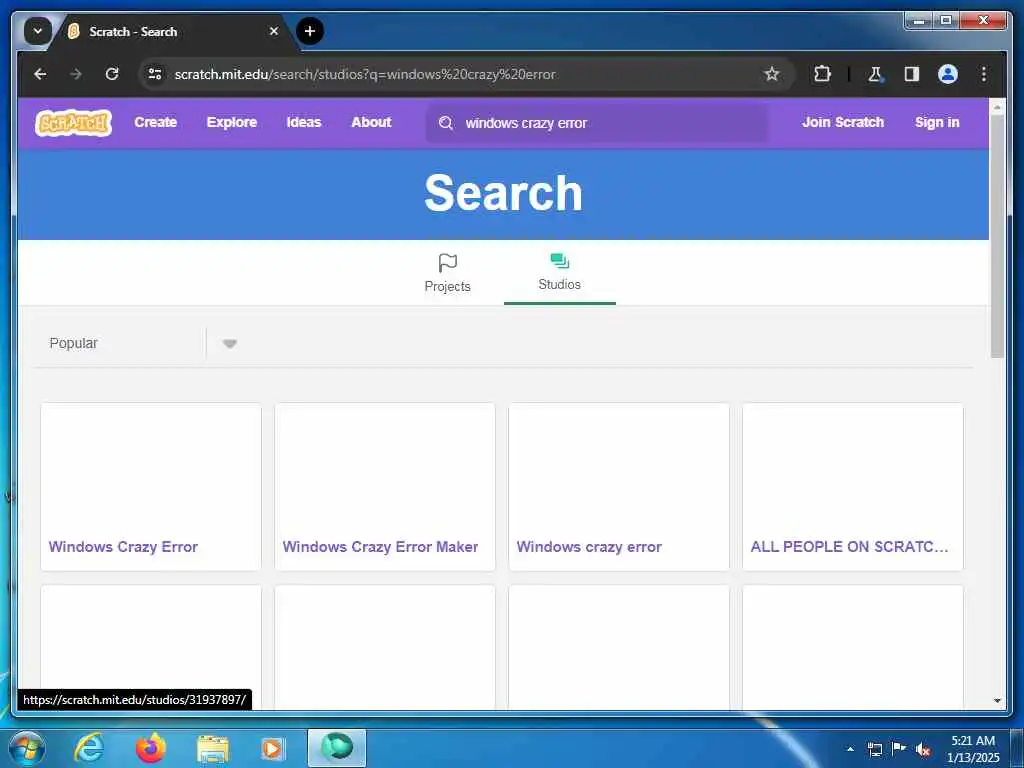The width and height of the screenshot is (1024, 768).
Task: Click the active browser taskbar icon
Action: point(337,748)
